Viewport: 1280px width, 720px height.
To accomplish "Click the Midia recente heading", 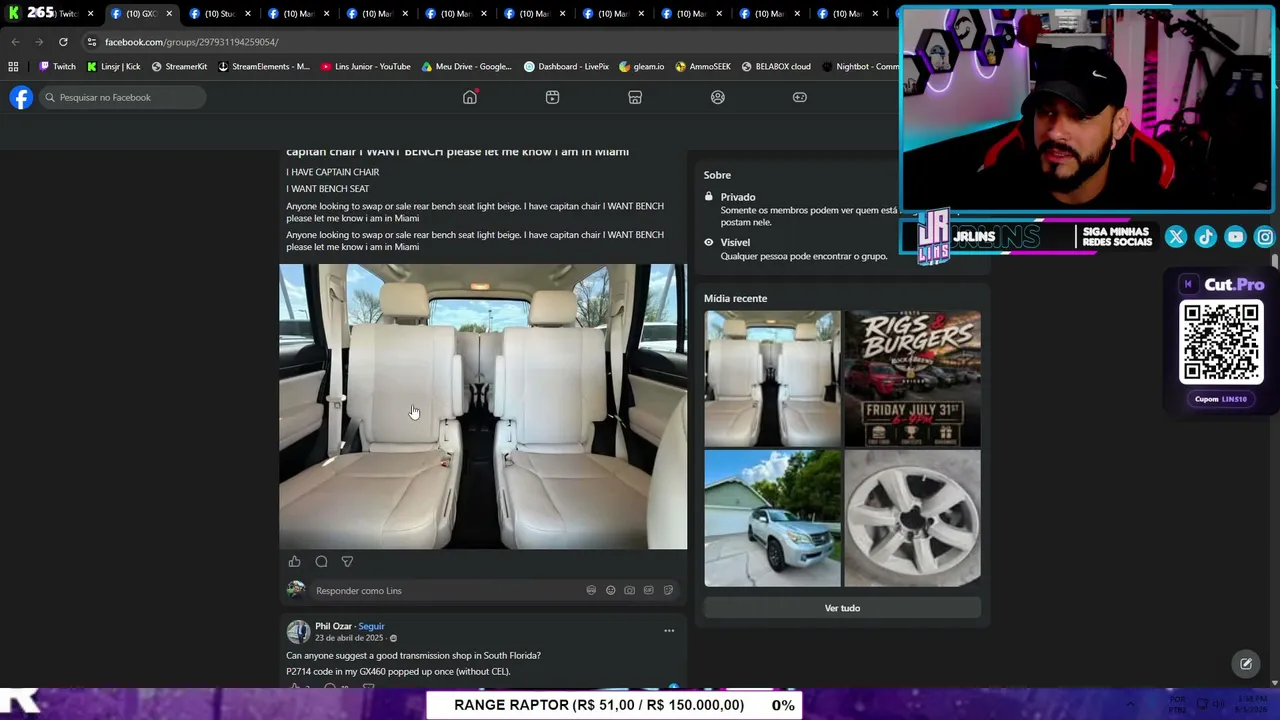I will click(735, 298).
